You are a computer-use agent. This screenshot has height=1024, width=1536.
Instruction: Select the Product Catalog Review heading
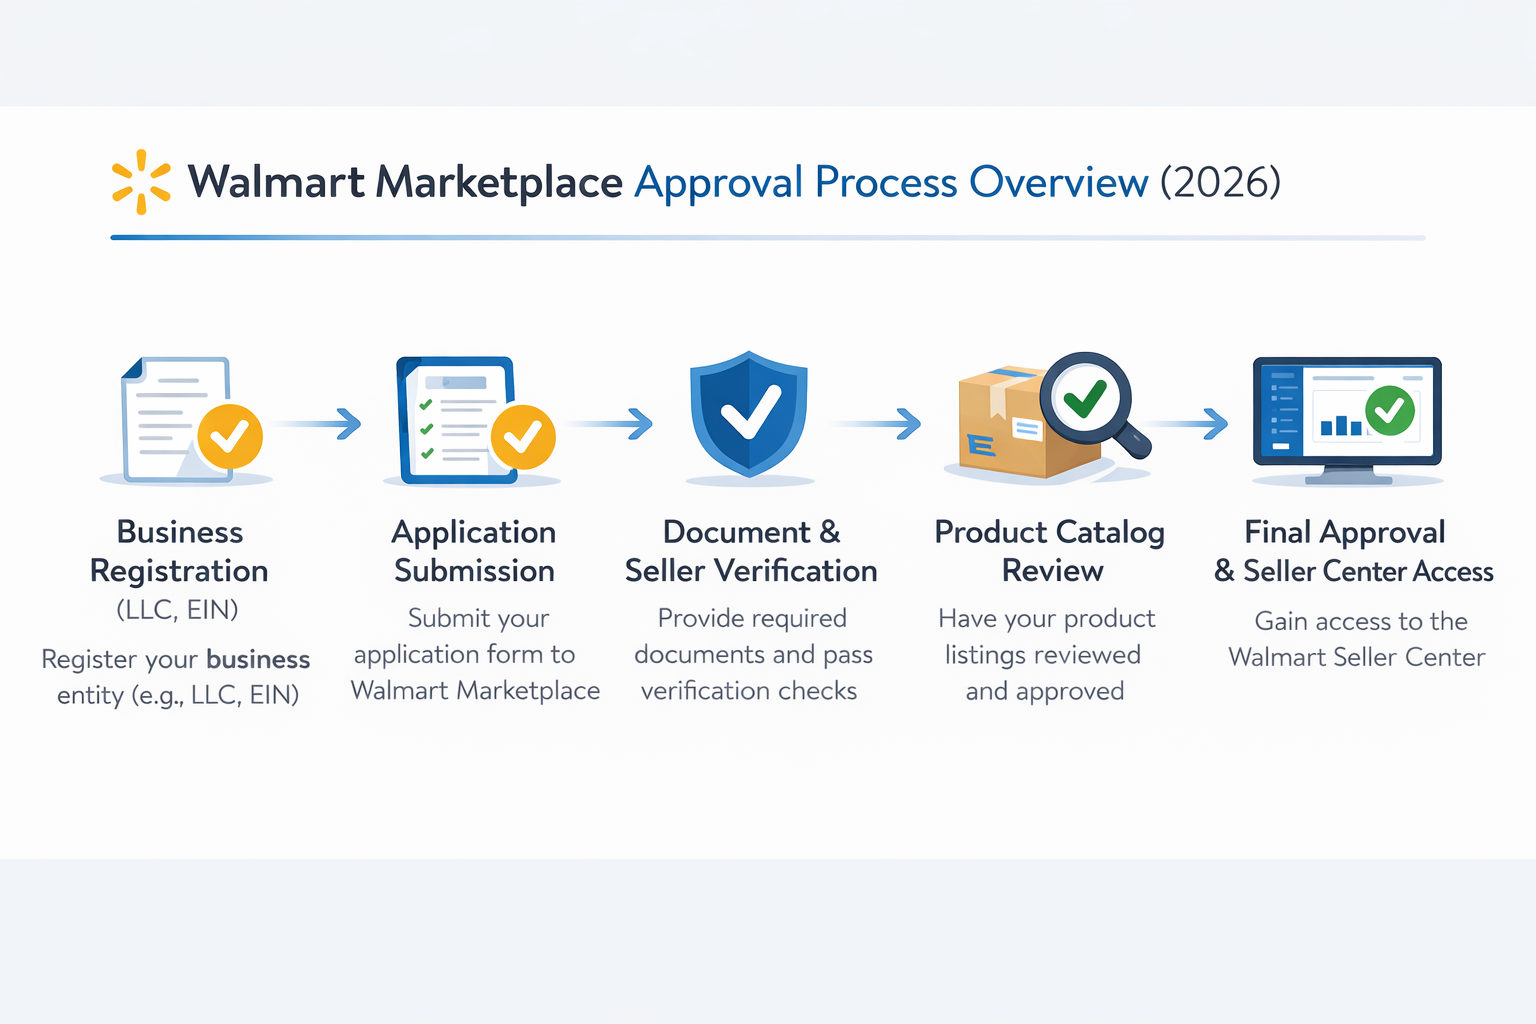click(x=1049, y=551)
